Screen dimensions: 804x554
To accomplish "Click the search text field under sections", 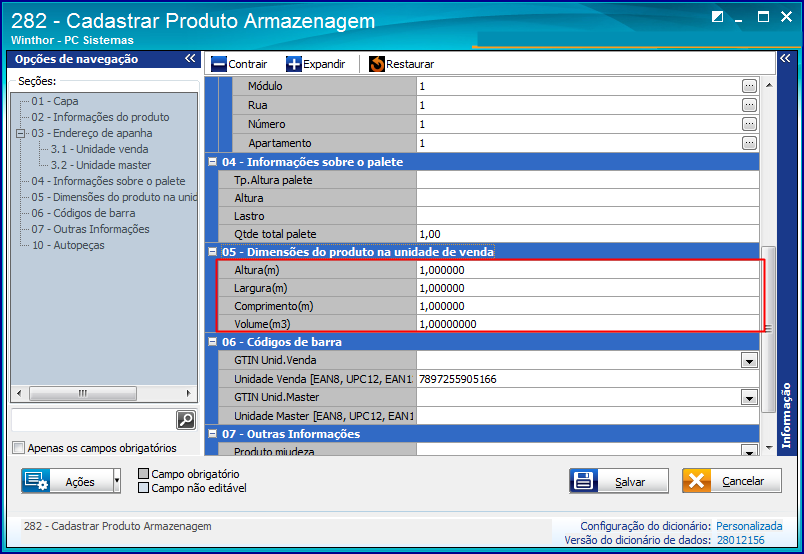I will point(93,420).
